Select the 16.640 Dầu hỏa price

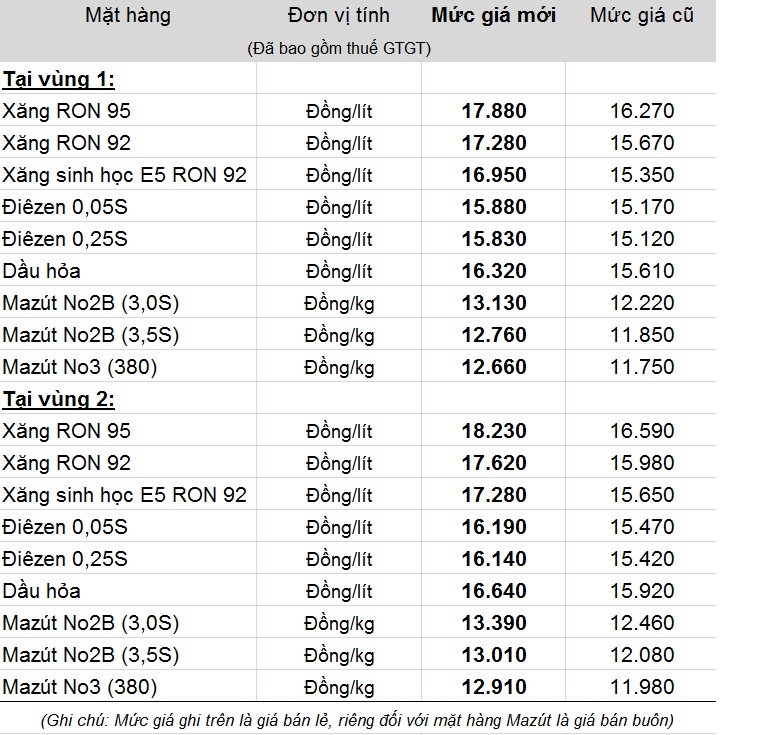coord(494,591)
